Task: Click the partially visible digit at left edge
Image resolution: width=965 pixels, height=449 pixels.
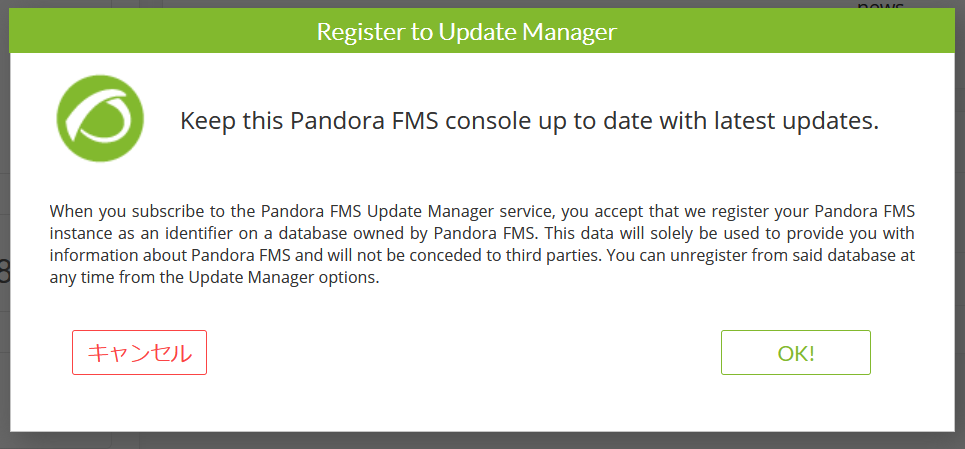Action: (x=4, y=272)
